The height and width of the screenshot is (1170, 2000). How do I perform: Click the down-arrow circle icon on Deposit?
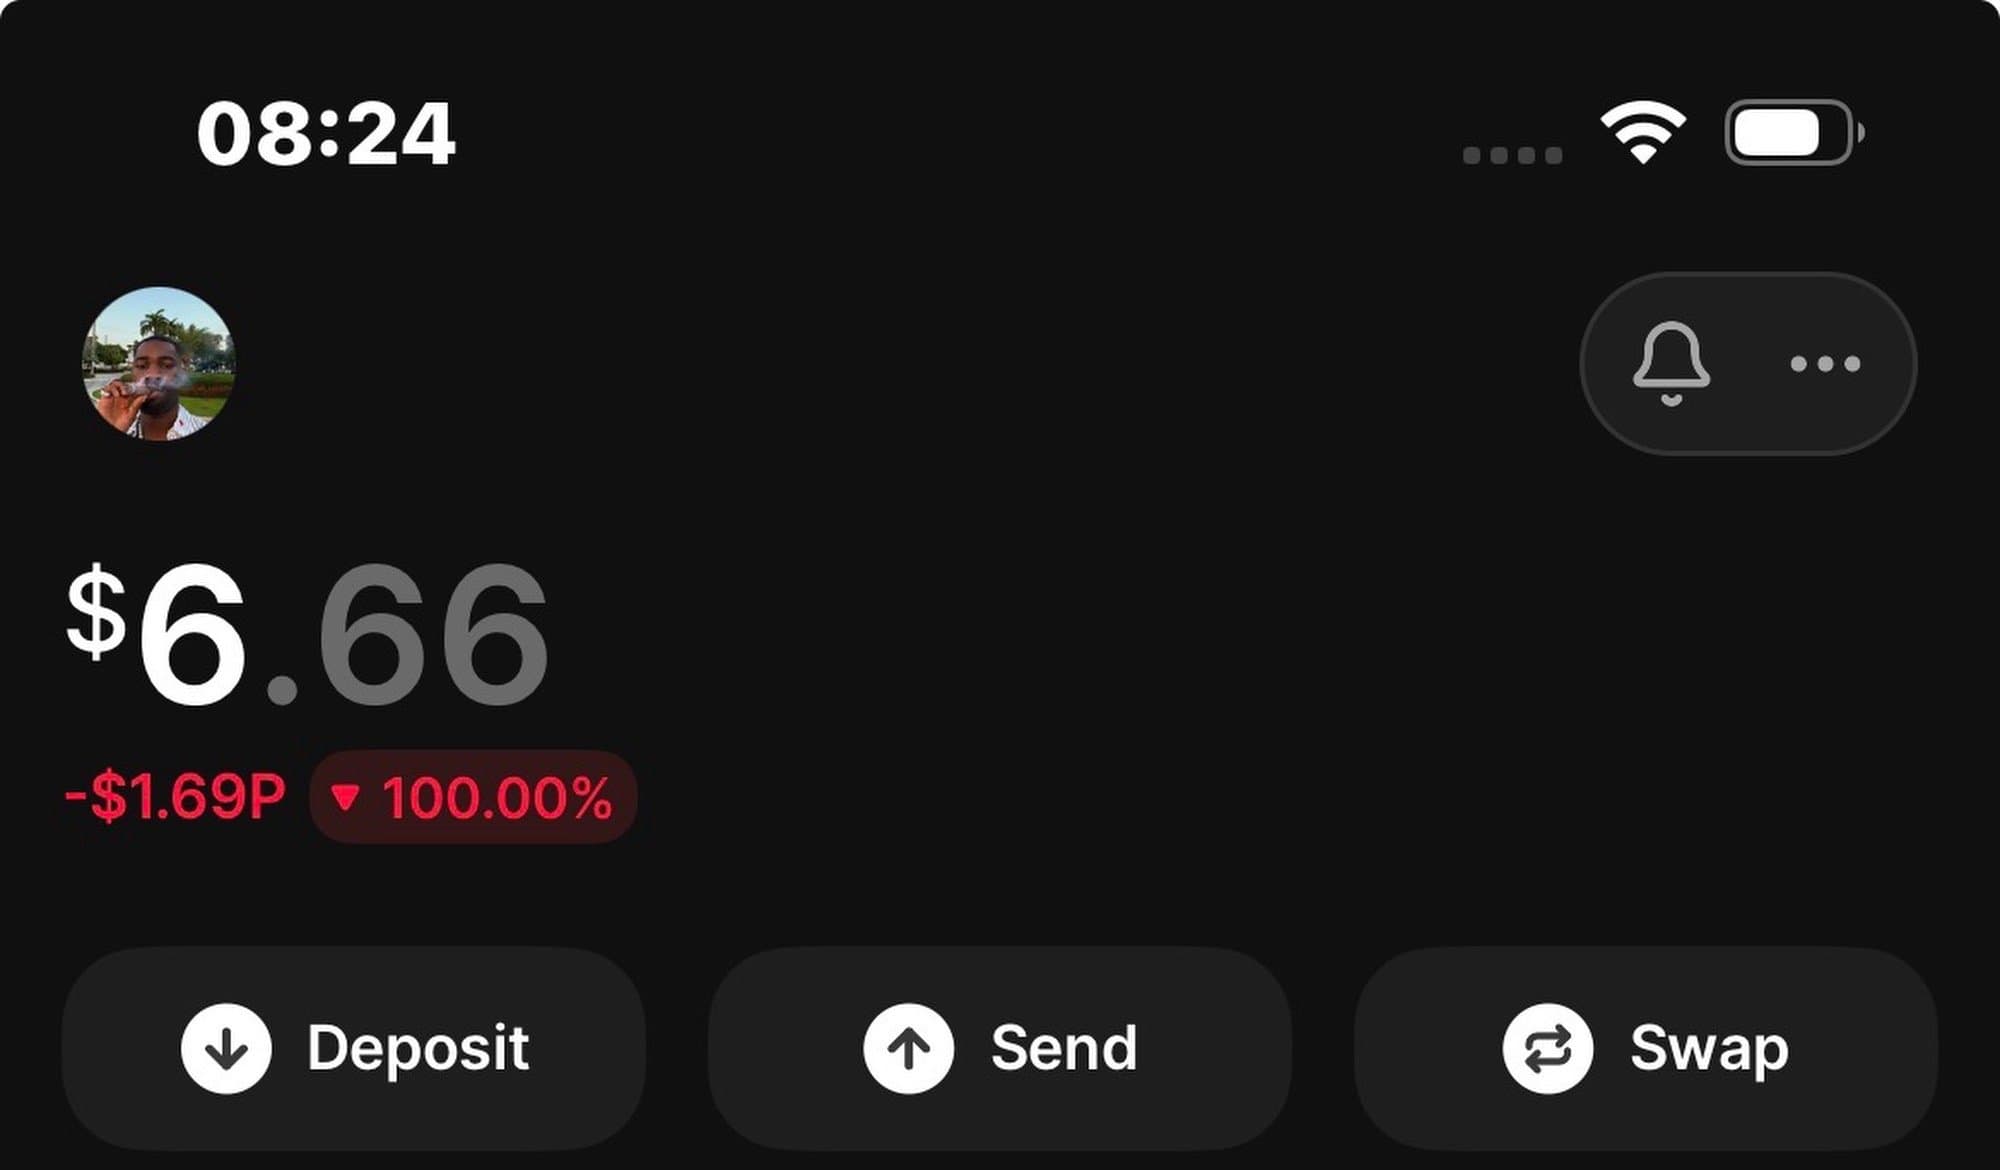pos(226,1048)
